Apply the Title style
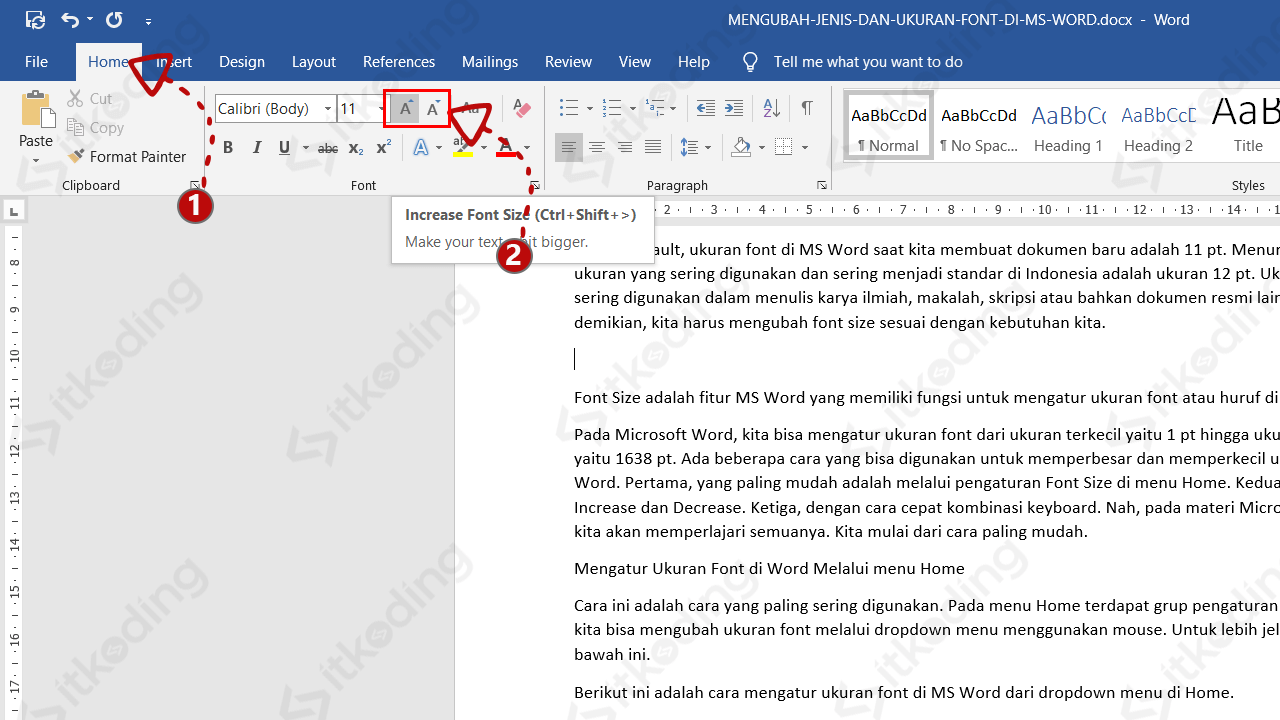Screen dimensions: 1280x720 1247,126
